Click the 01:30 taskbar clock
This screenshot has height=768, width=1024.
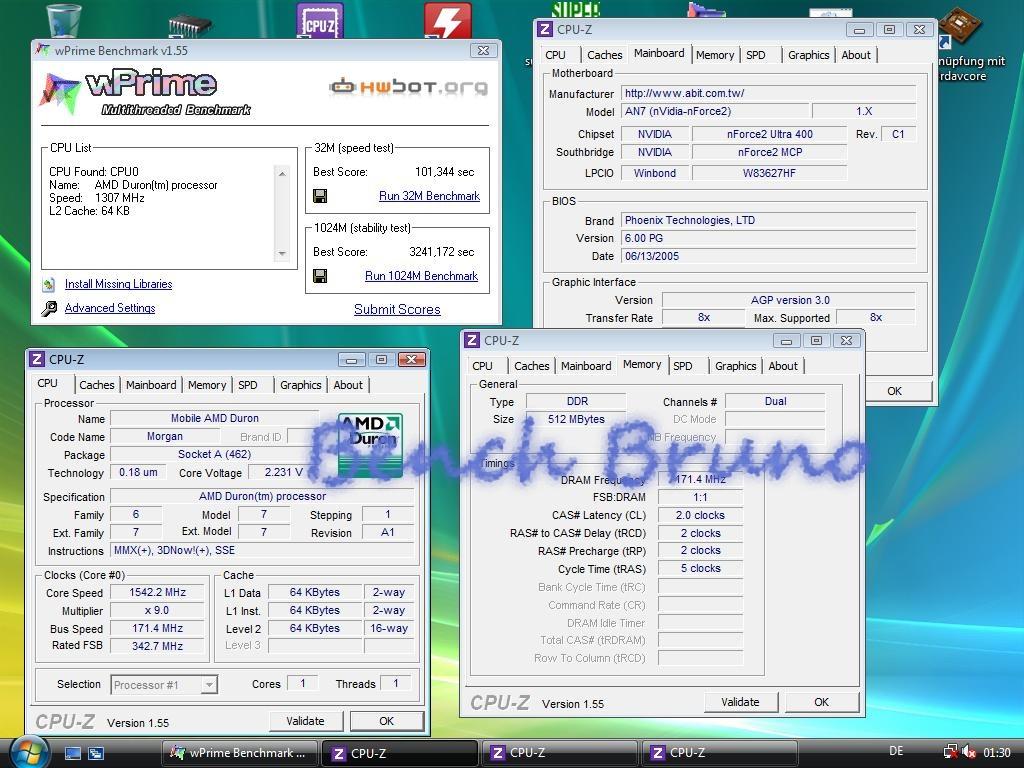coord(997,753)
